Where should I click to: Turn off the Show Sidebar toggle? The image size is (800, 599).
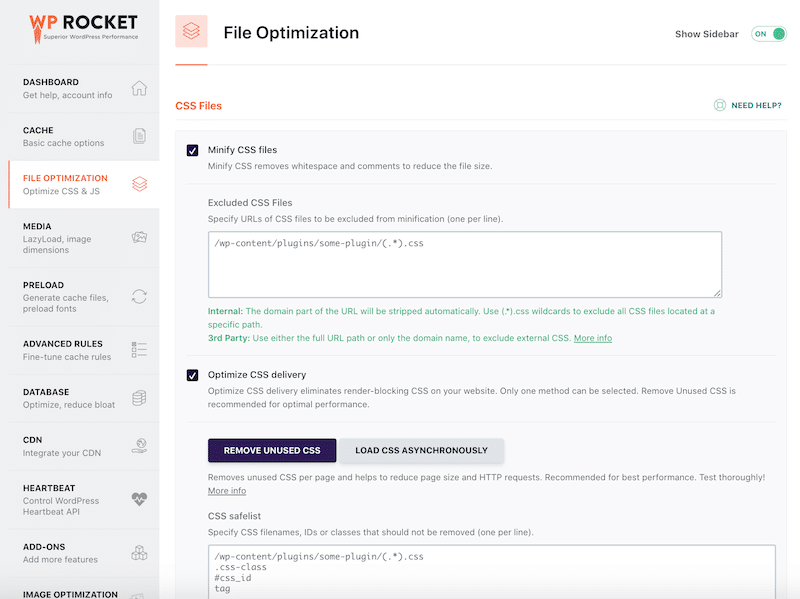tap(769, 33)
